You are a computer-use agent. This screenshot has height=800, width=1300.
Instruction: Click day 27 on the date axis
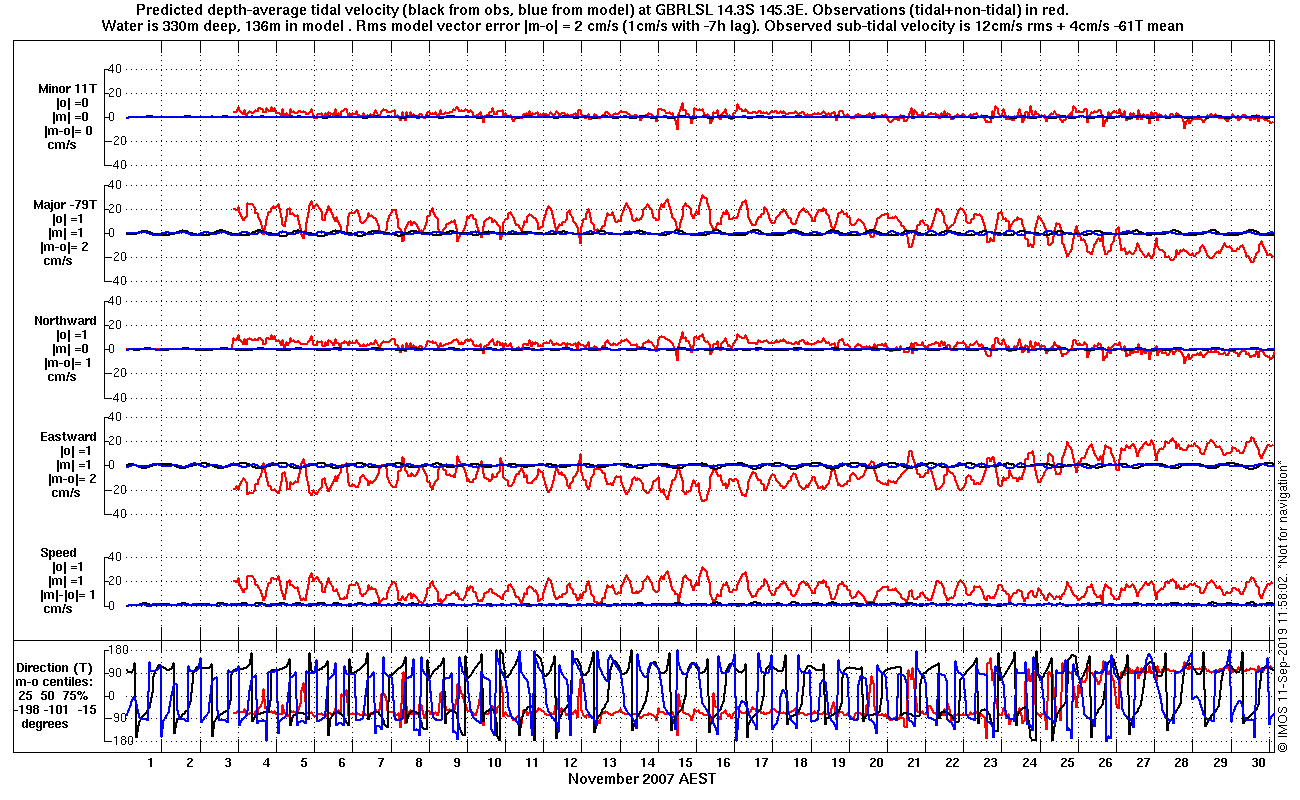1144,763
